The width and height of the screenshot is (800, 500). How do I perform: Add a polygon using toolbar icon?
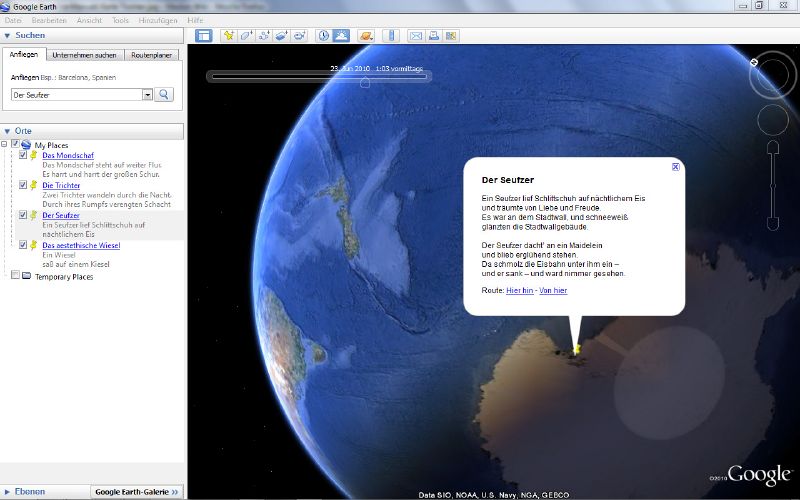[x=246, y=36]
